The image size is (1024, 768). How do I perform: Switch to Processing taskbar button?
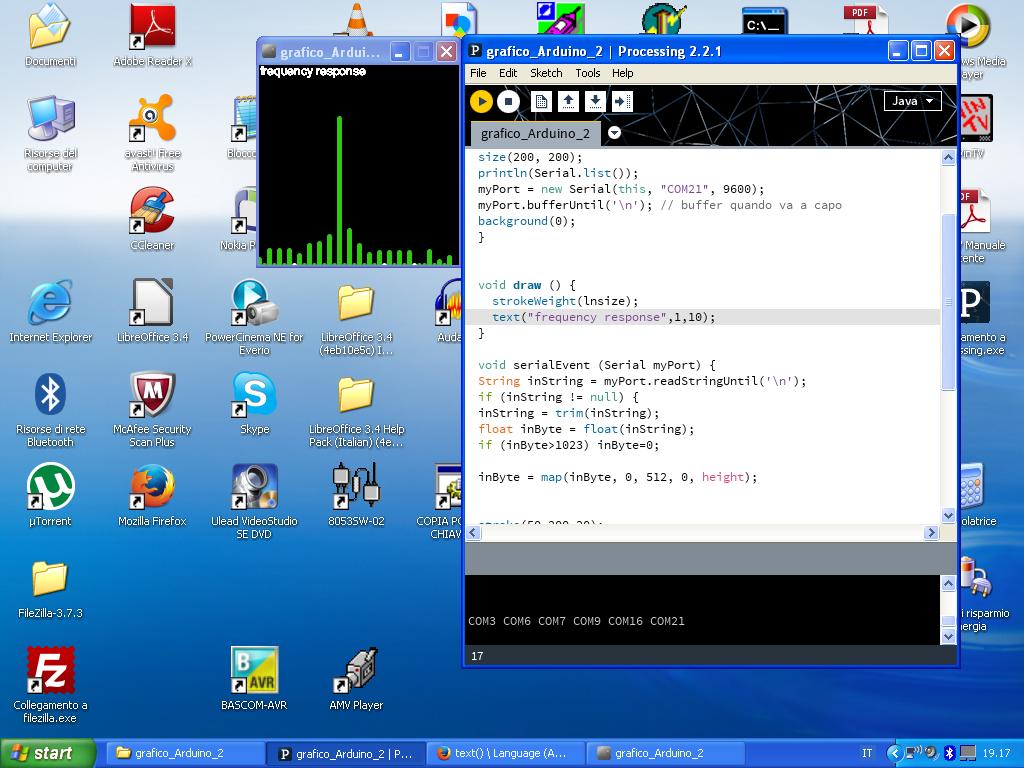pyautogui.click(x=346, y=753)
